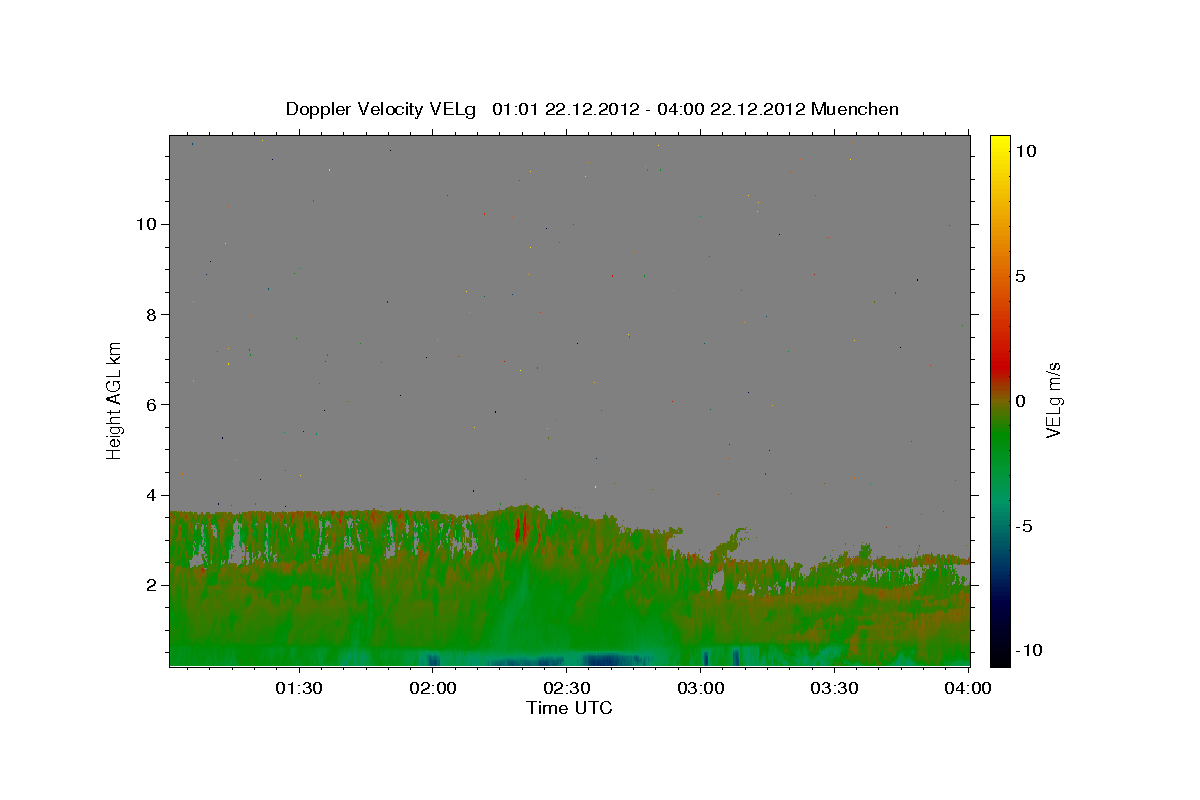Click the 03:00 time tick label
Viewport: 1200px width, 800px height.
(x=701, y=689)
